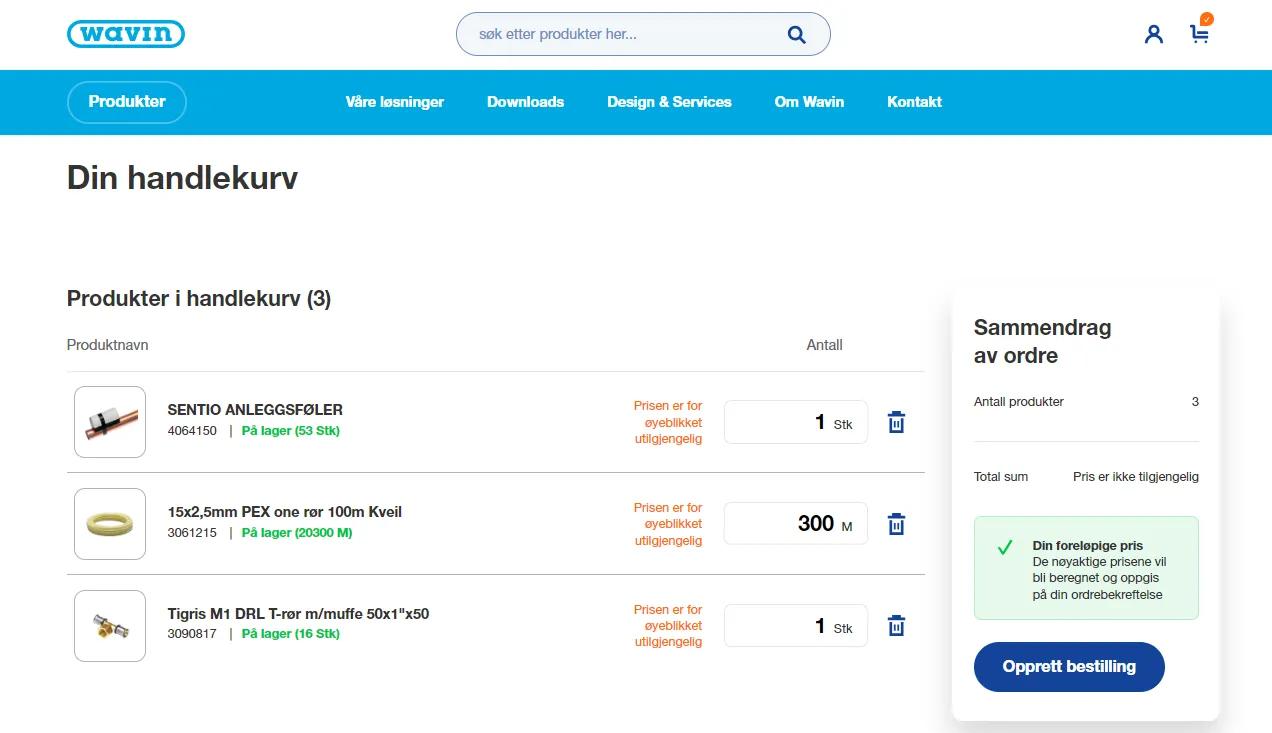This screenshot has height=733, width=1272.
Task: Open SENTIO ANLEGGSFØLER product thumbnail
Action: click(x=110, y=422)
